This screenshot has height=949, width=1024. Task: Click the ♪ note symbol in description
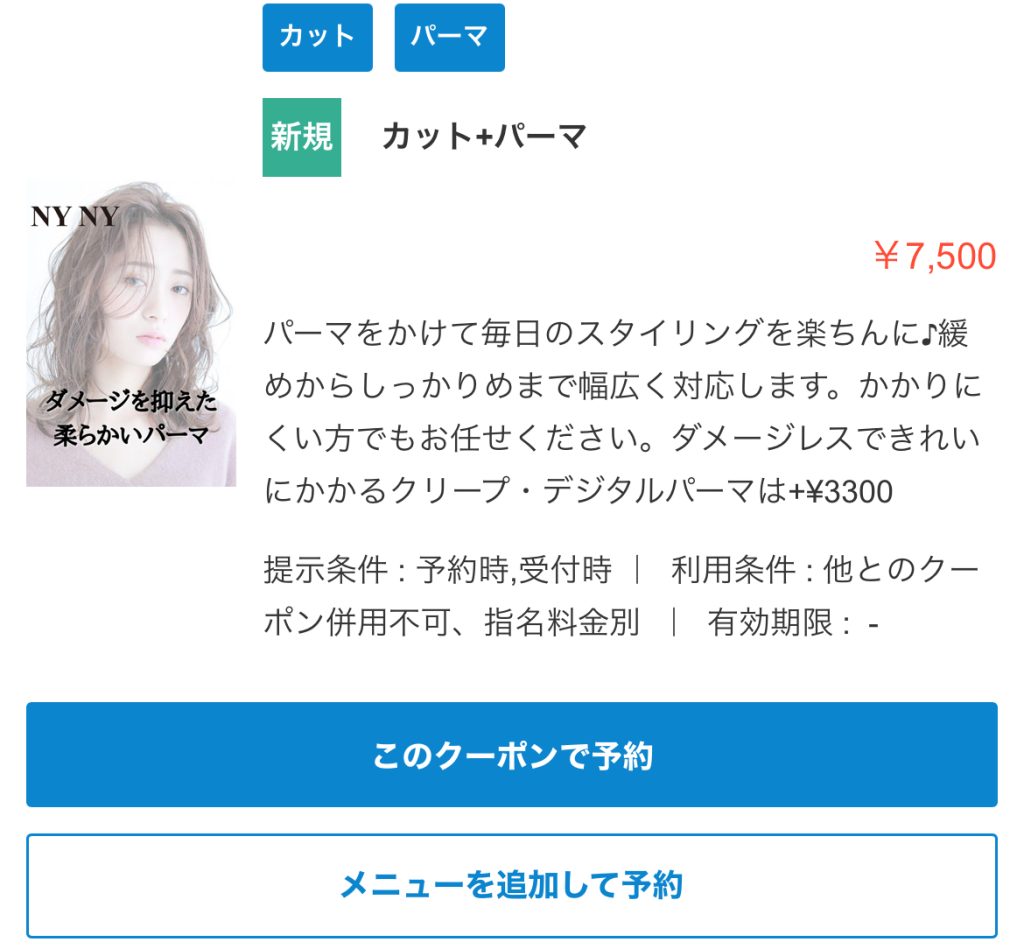tap(929, 334)
